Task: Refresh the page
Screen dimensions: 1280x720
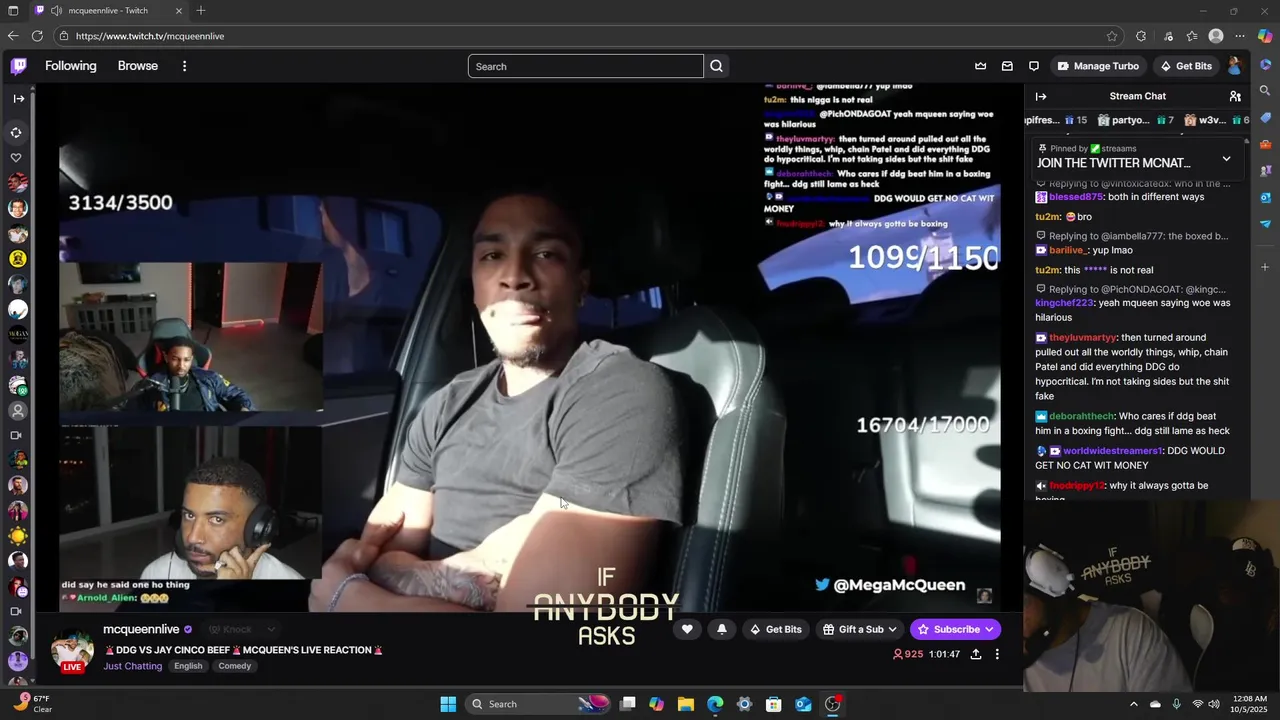Action: (37, 36)
